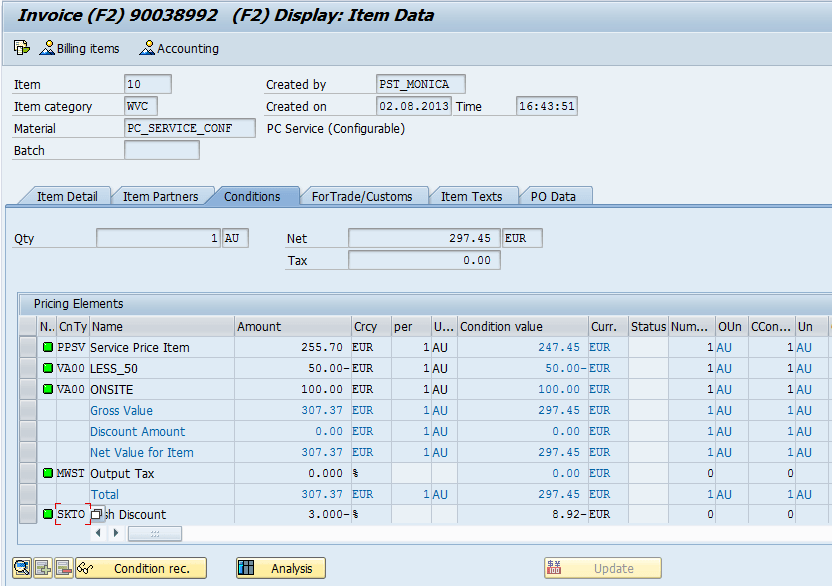Click the left scroll arrow under the pricing table
This screenshot has width=832, height=586.
coord(99,533)
